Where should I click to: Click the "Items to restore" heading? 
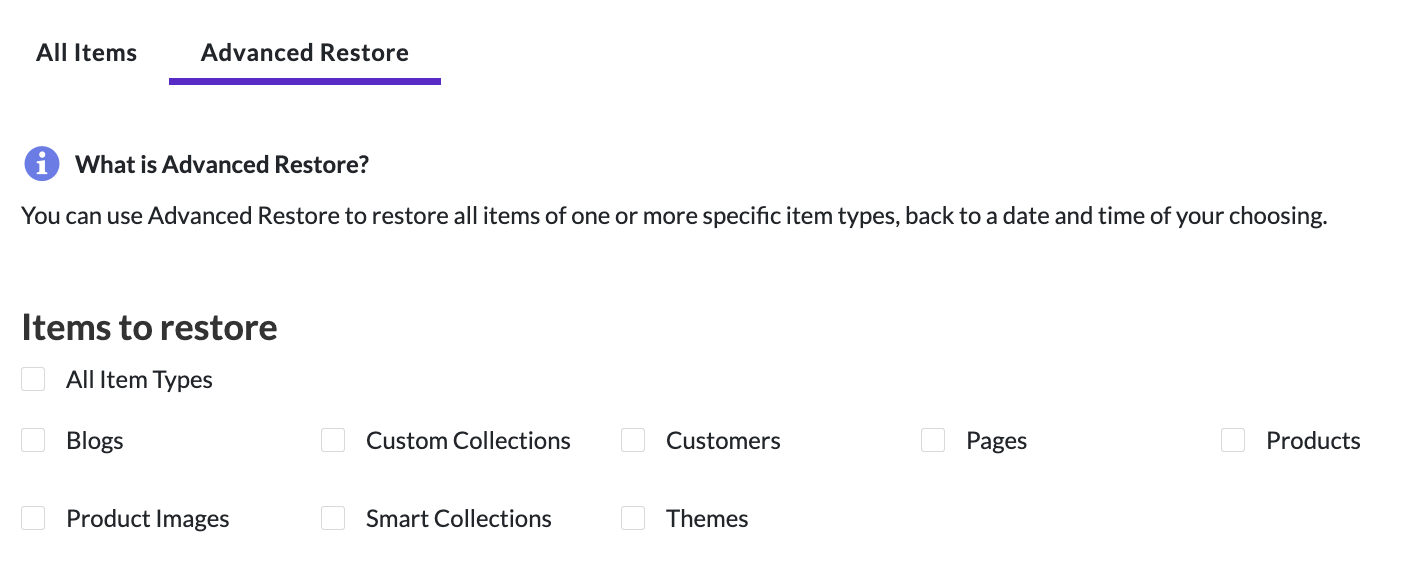pyautogui.click(x=149, y=327)
